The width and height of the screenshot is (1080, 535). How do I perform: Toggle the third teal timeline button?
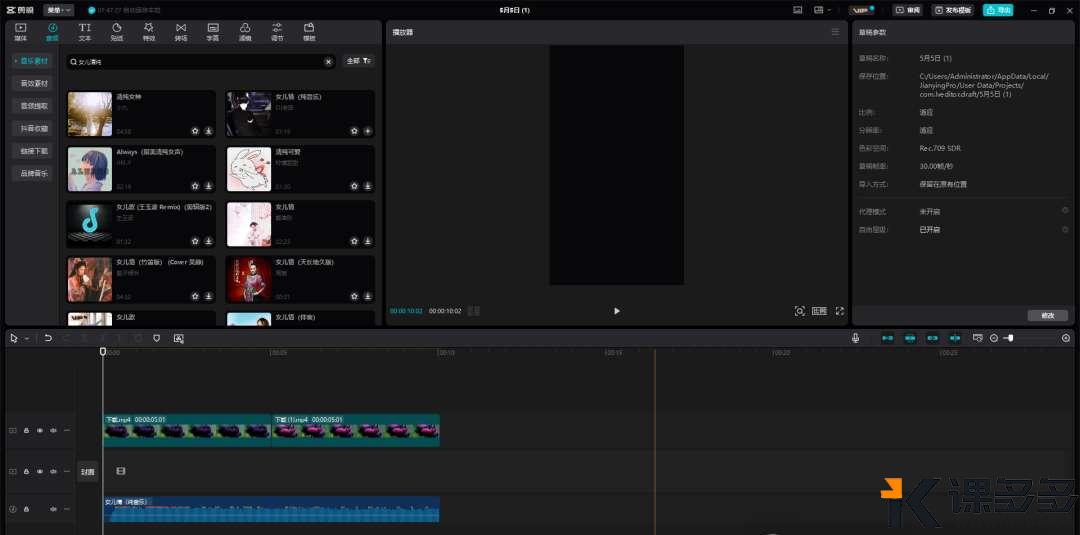click(933, 338)
